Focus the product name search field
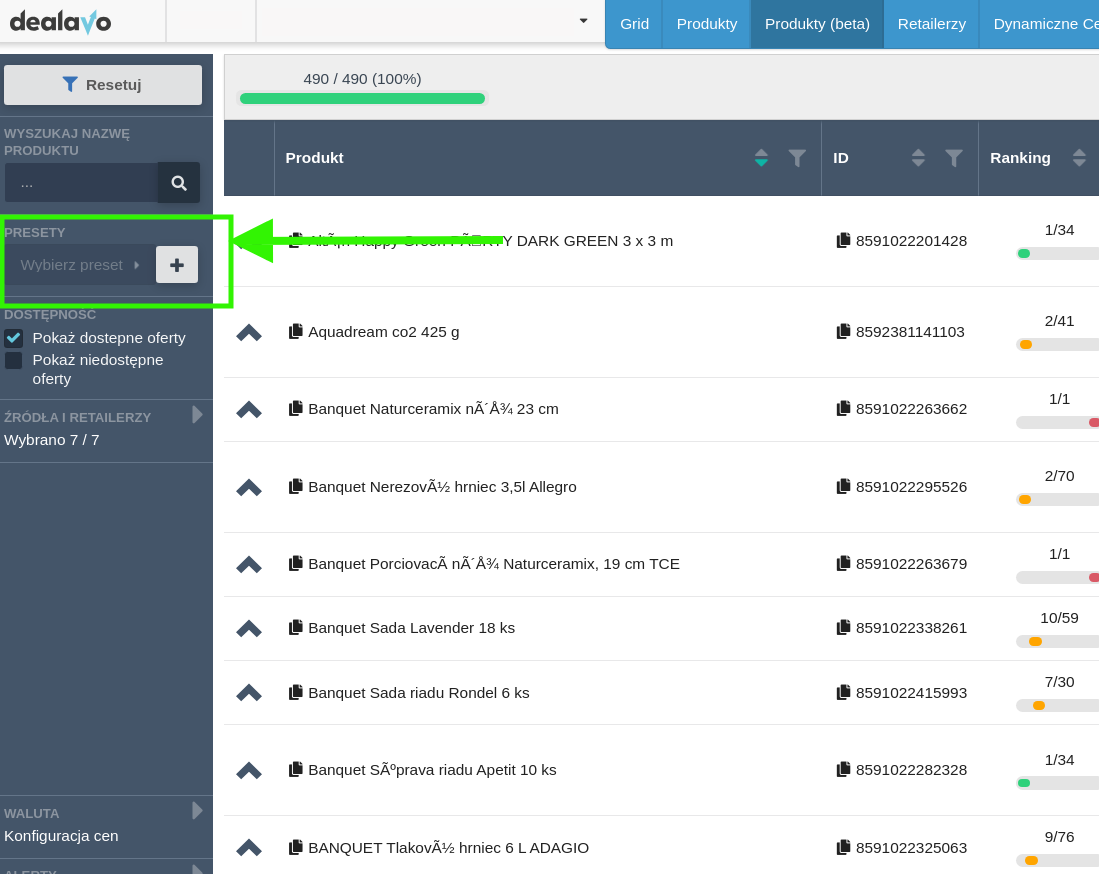This screenshot has width=1099, height=874. pyautogui.click(x=81, y=183)
